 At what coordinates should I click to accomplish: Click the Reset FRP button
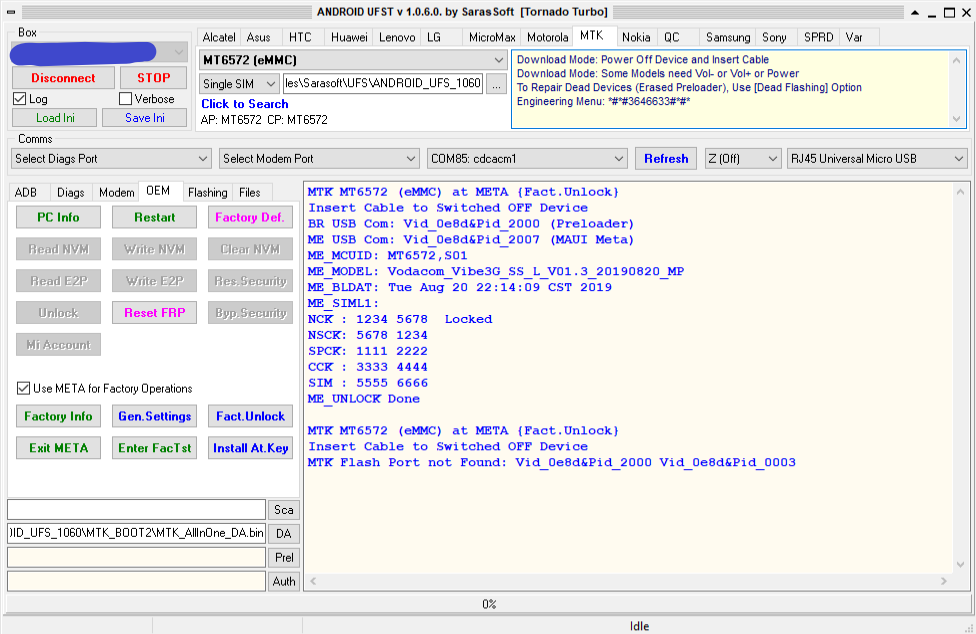154,313
